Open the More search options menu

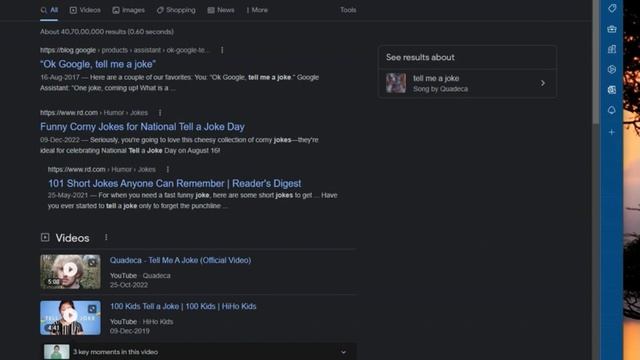pos(257,10)
